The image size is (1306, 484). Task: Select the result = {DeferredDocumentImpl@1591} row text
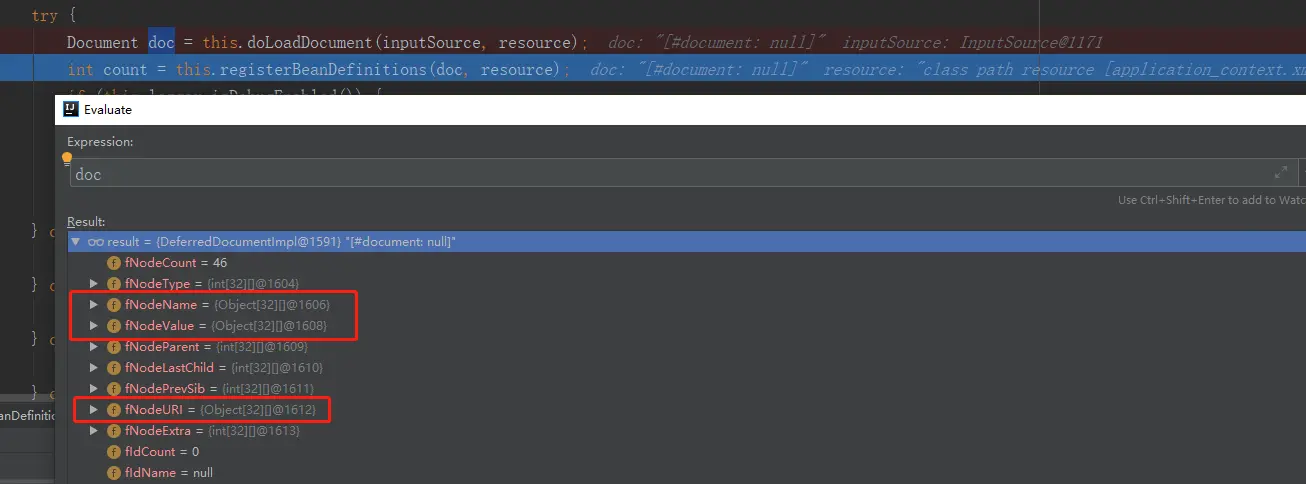[281, 242]
